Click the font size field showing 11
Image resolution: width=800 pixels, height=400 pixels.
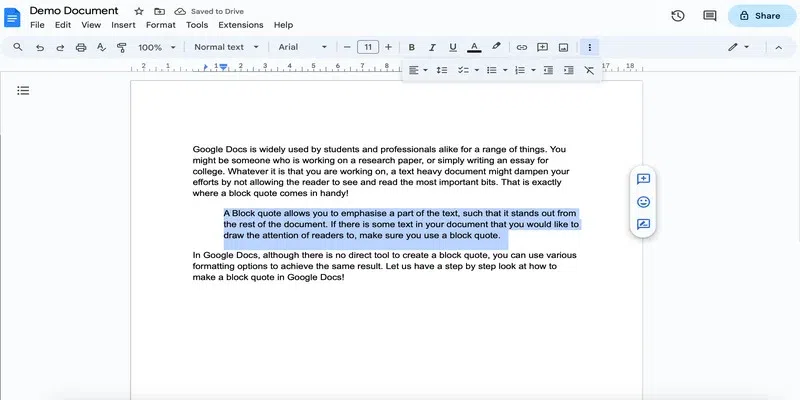368,47
